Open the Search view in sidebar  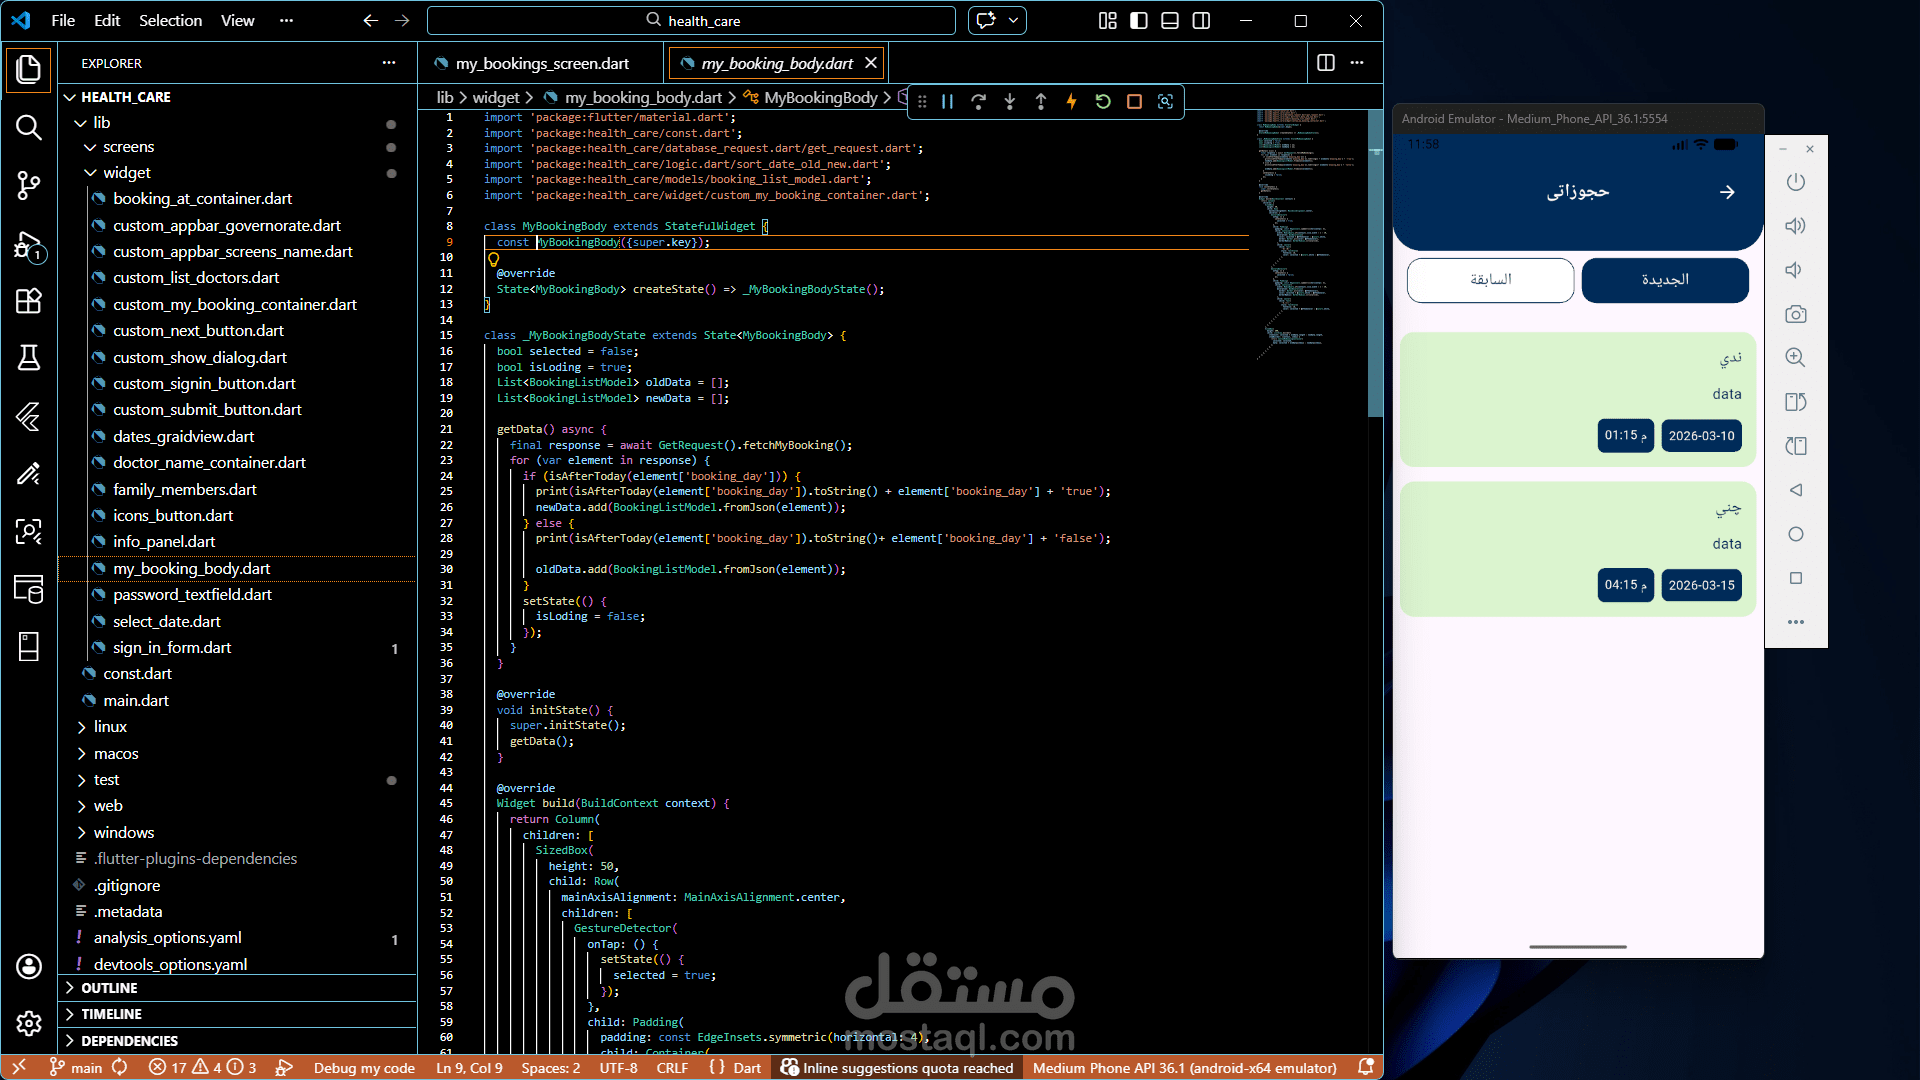point(28,127)
